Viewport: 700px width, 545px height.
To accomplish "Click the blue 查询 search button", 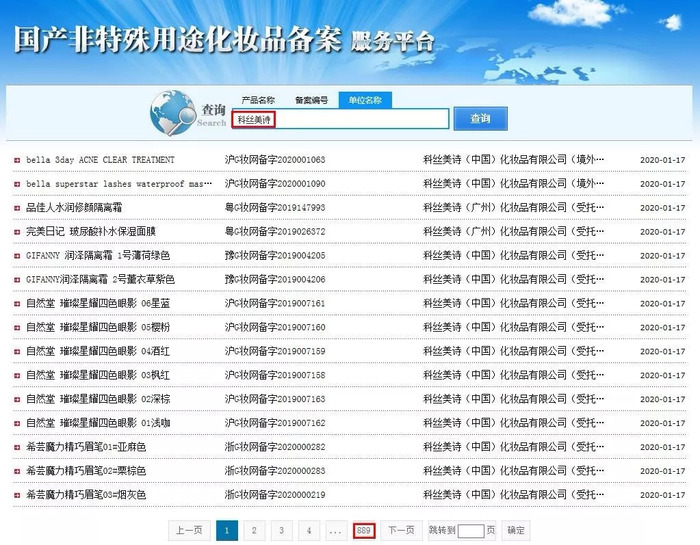I will point(480,118).
